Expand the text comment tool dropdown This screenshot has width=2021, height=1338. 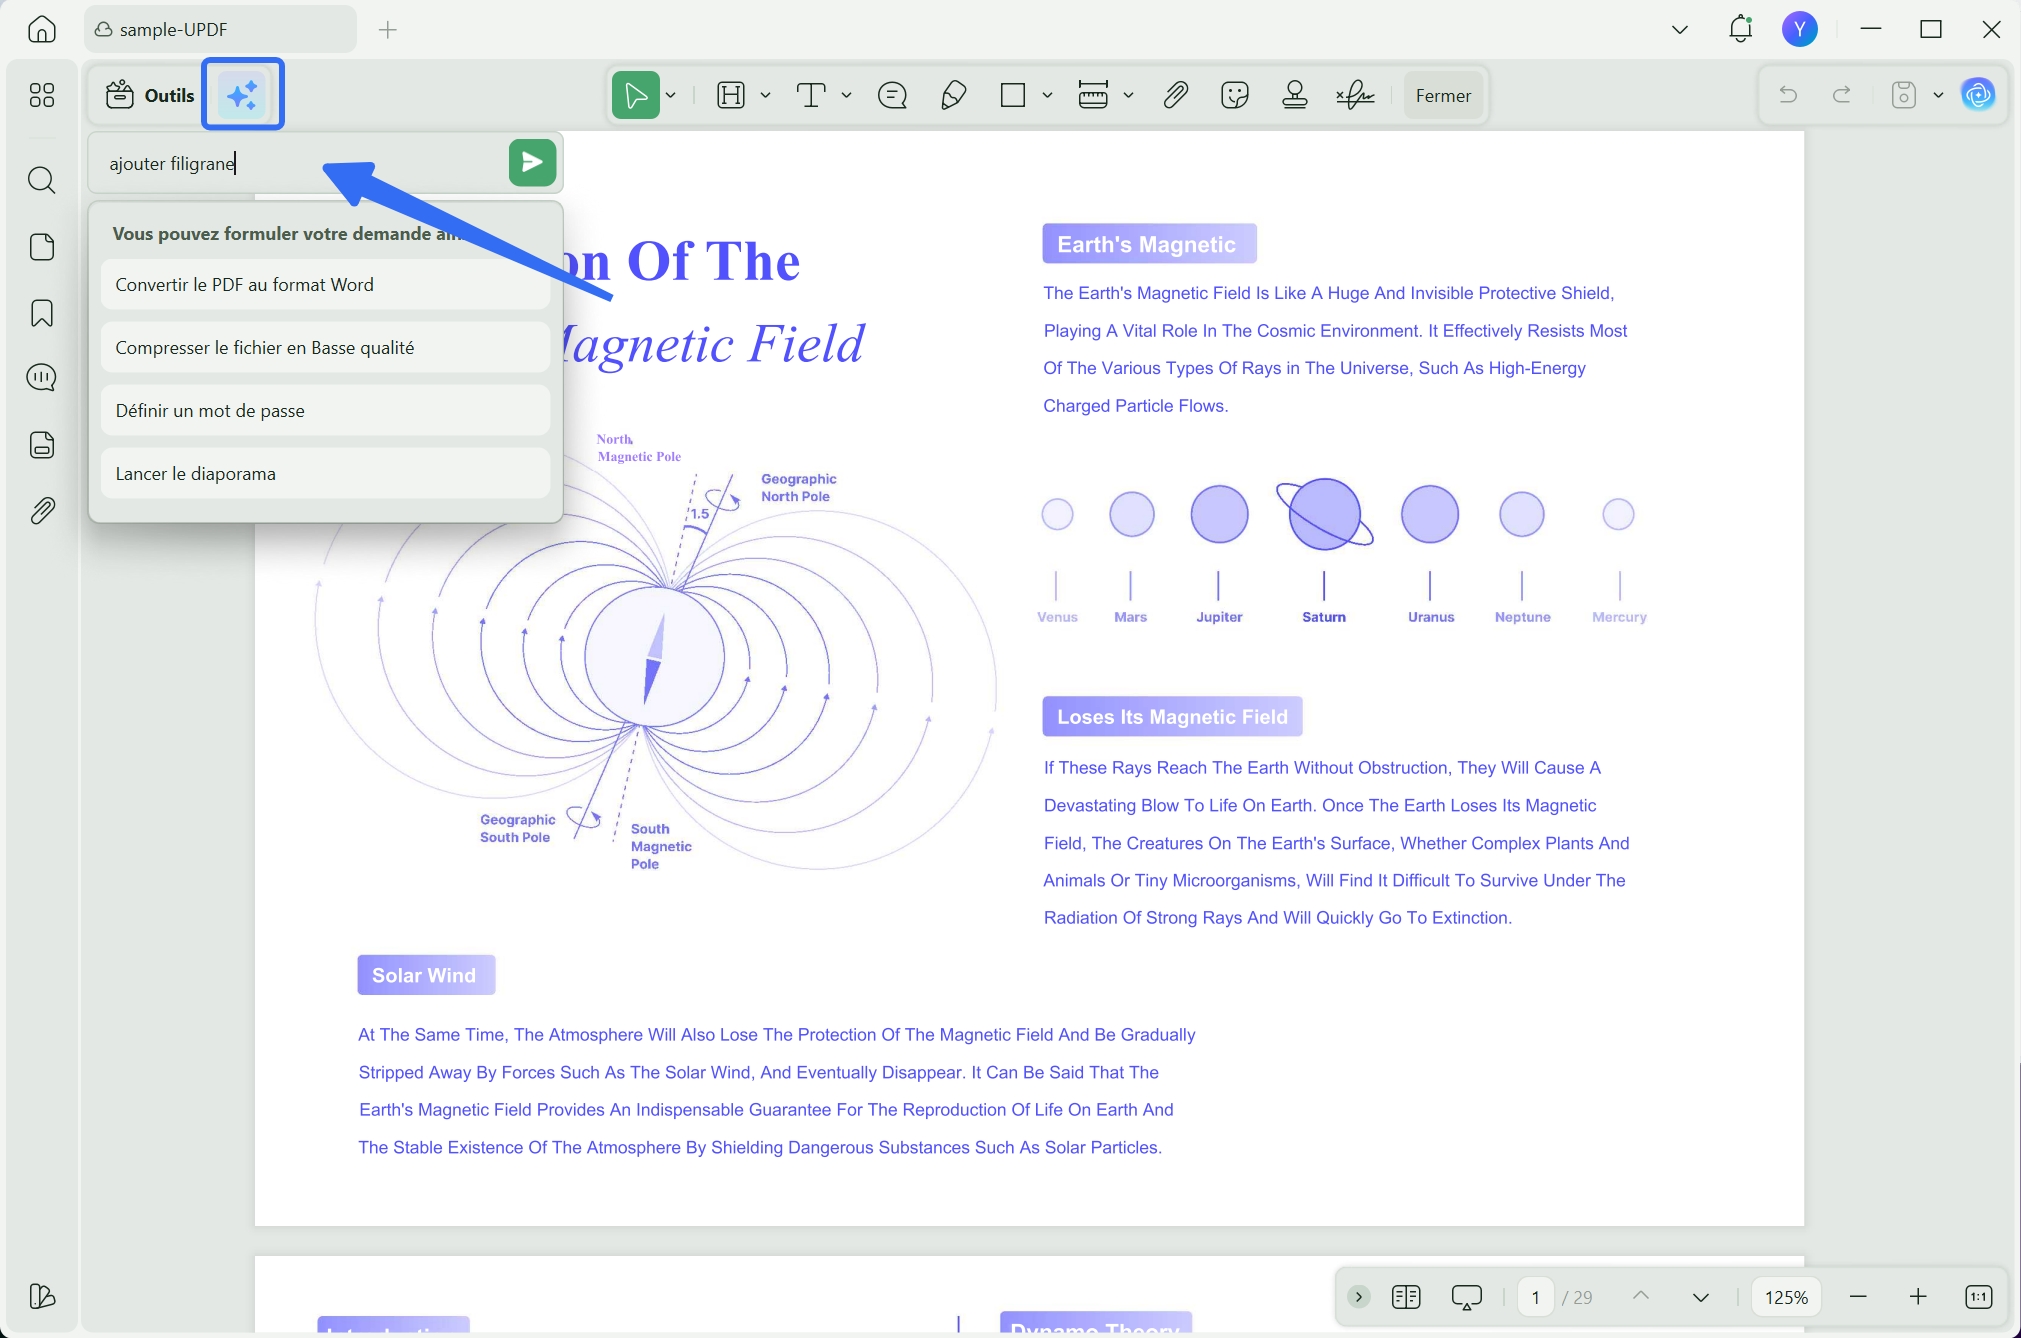coord(846,96)
